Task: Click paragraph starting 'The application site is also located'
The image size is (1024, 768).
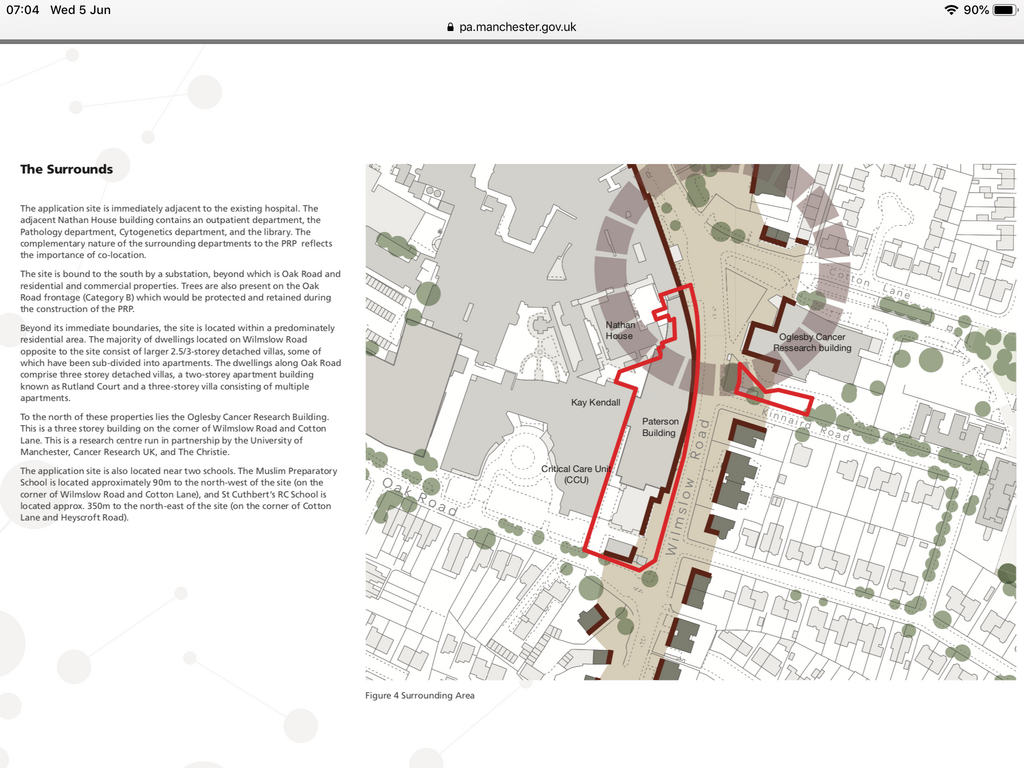Action: pos(179,494)
